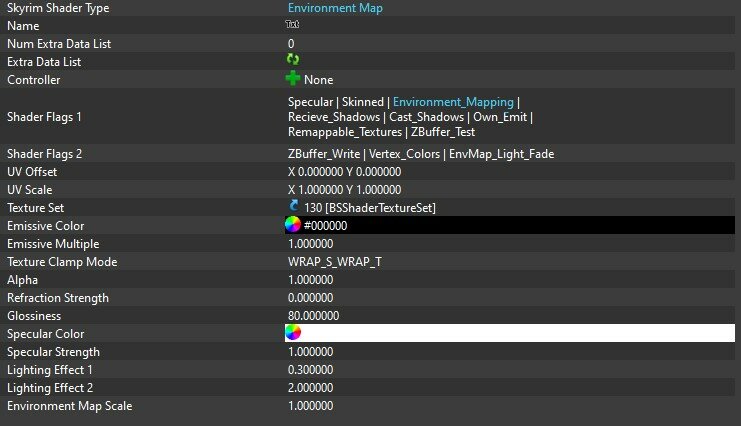The image size is (741, 426).
Task: Click the Environment_Mapping flag in Shader Flags 1
Action: tap(453, 102)
